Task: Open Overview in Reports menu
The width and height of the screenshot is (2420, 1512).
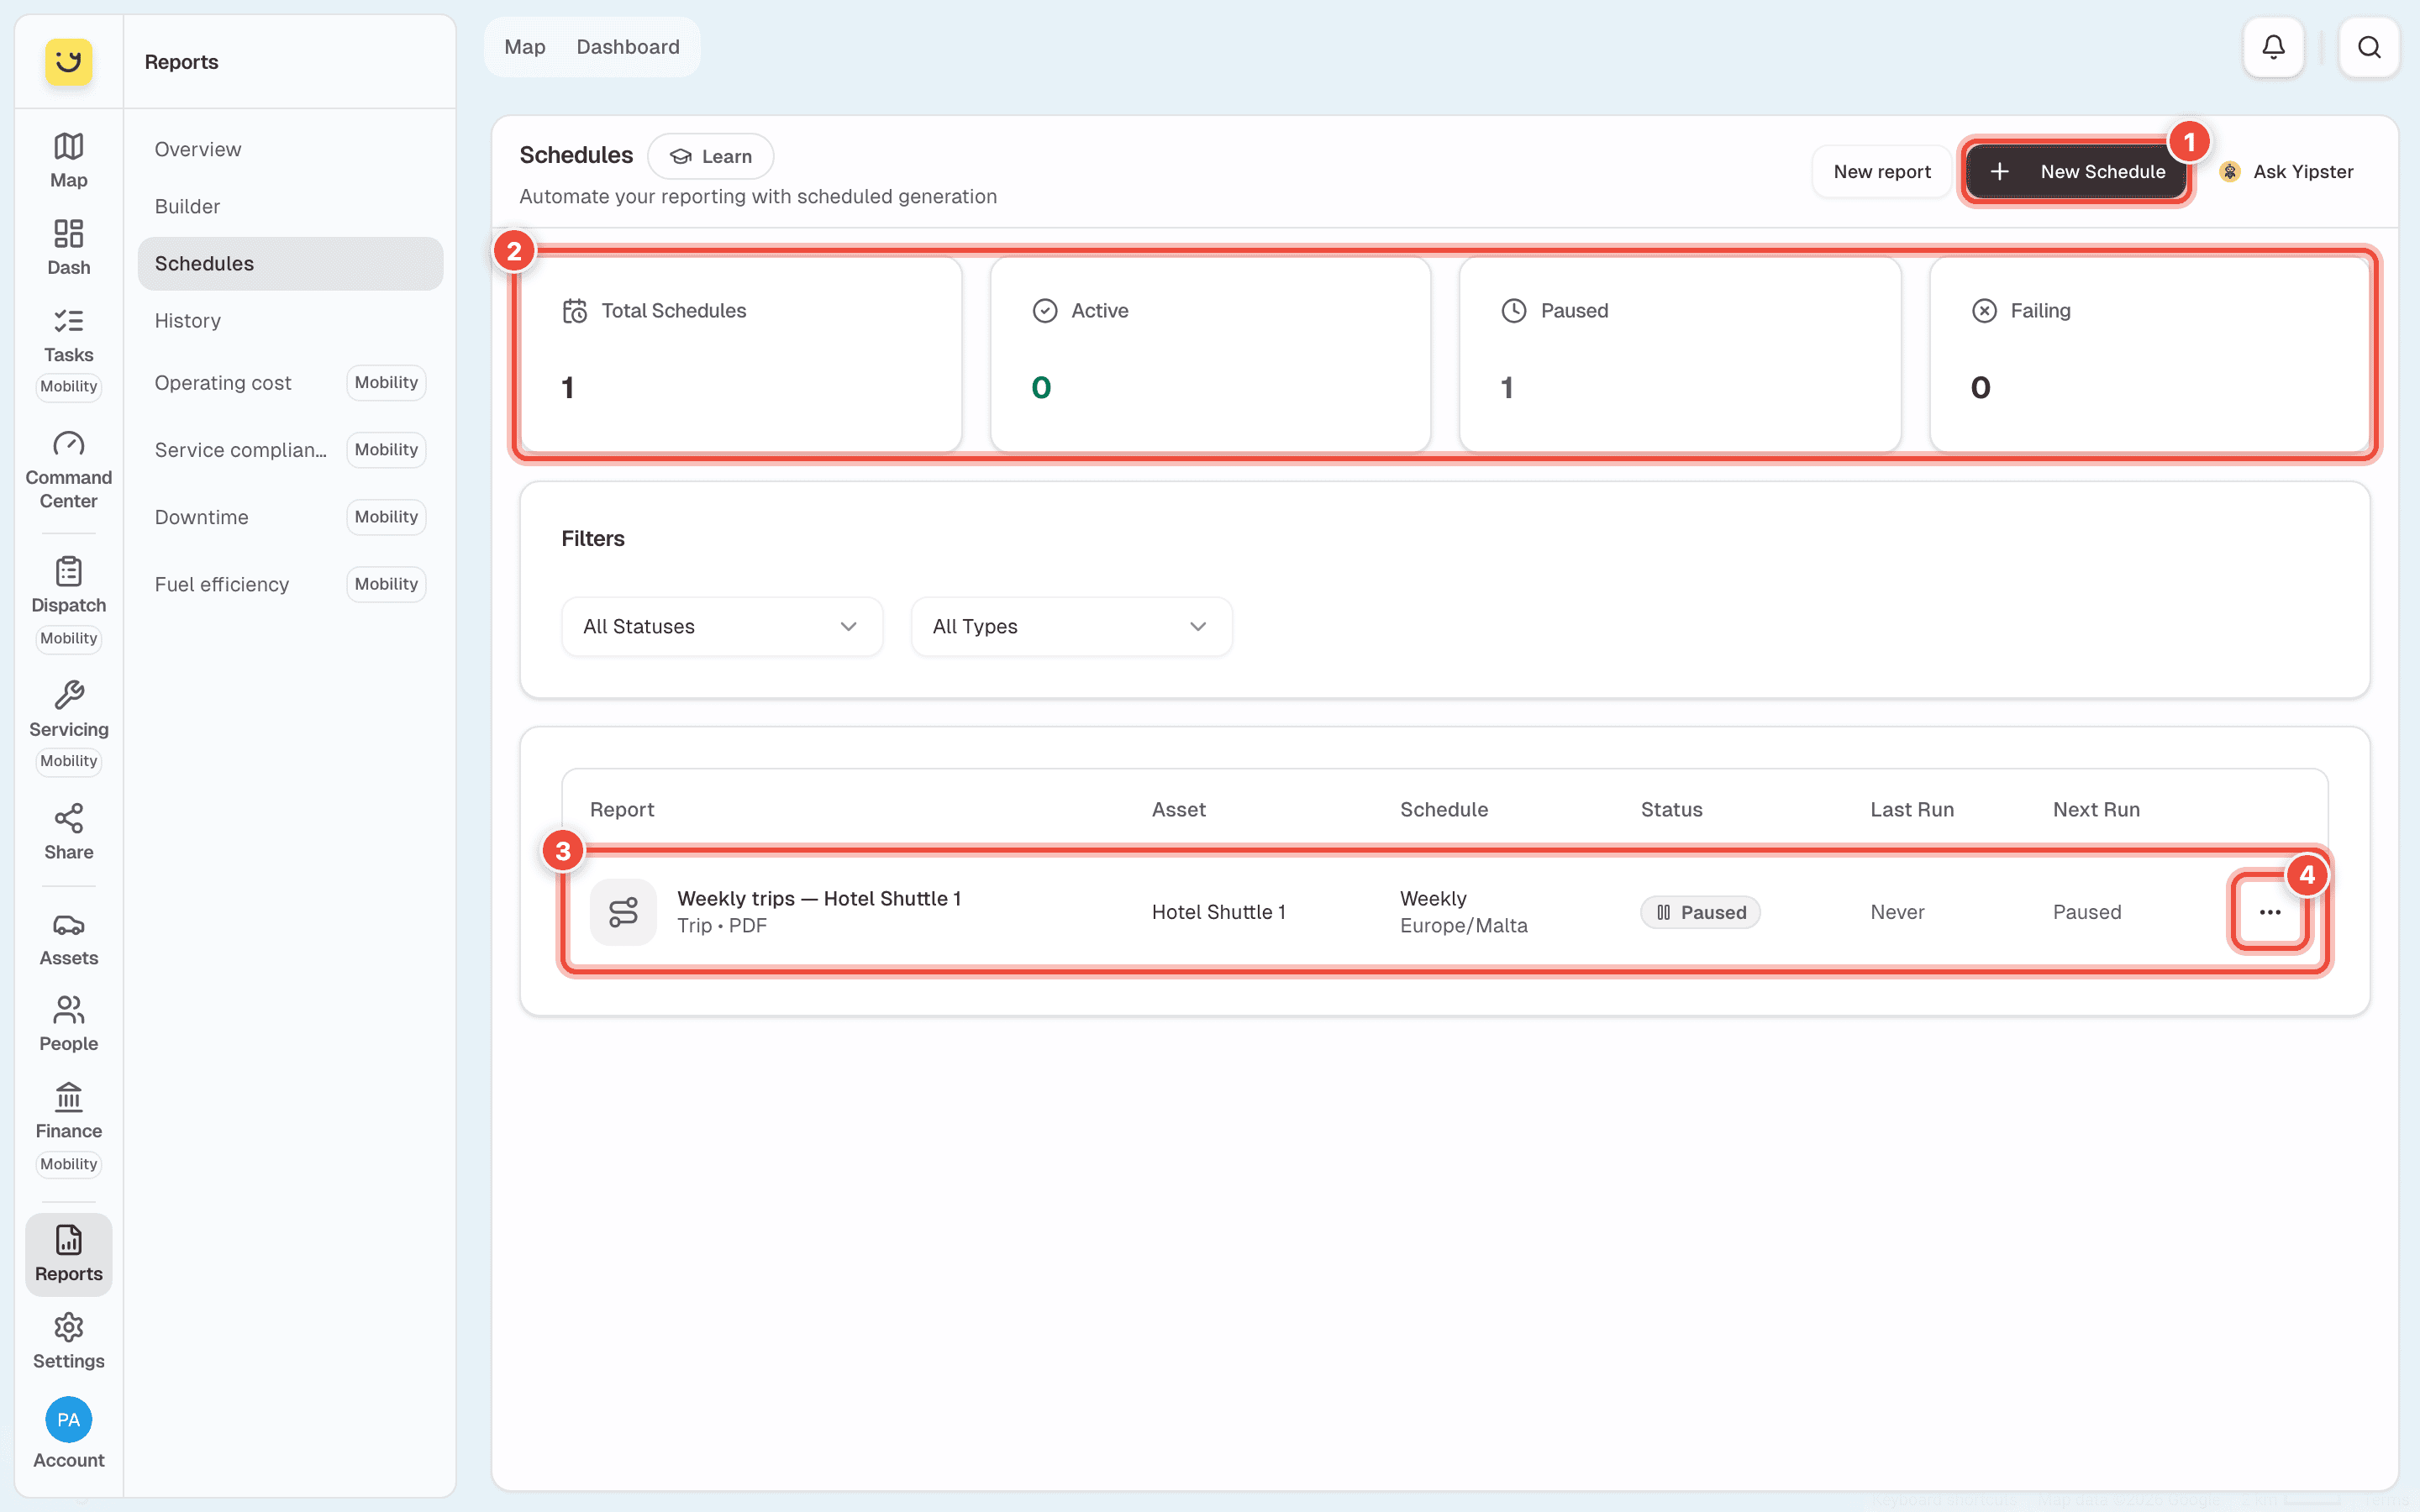Action: click(x=290, y=150)
